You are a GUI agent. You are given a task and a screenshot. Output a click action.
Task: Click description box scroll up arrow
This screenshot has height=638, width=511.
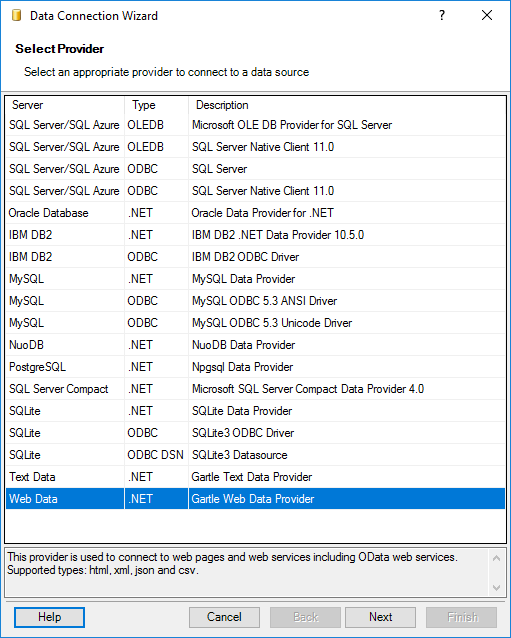click(x=496, y=558)
